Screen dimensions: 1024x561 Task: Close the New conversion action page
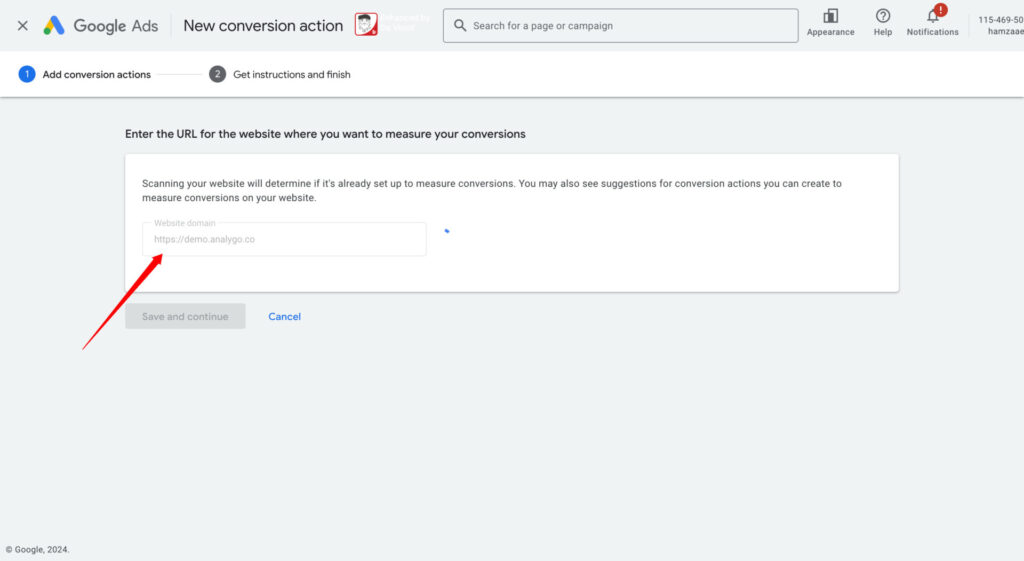coord(22,26)
